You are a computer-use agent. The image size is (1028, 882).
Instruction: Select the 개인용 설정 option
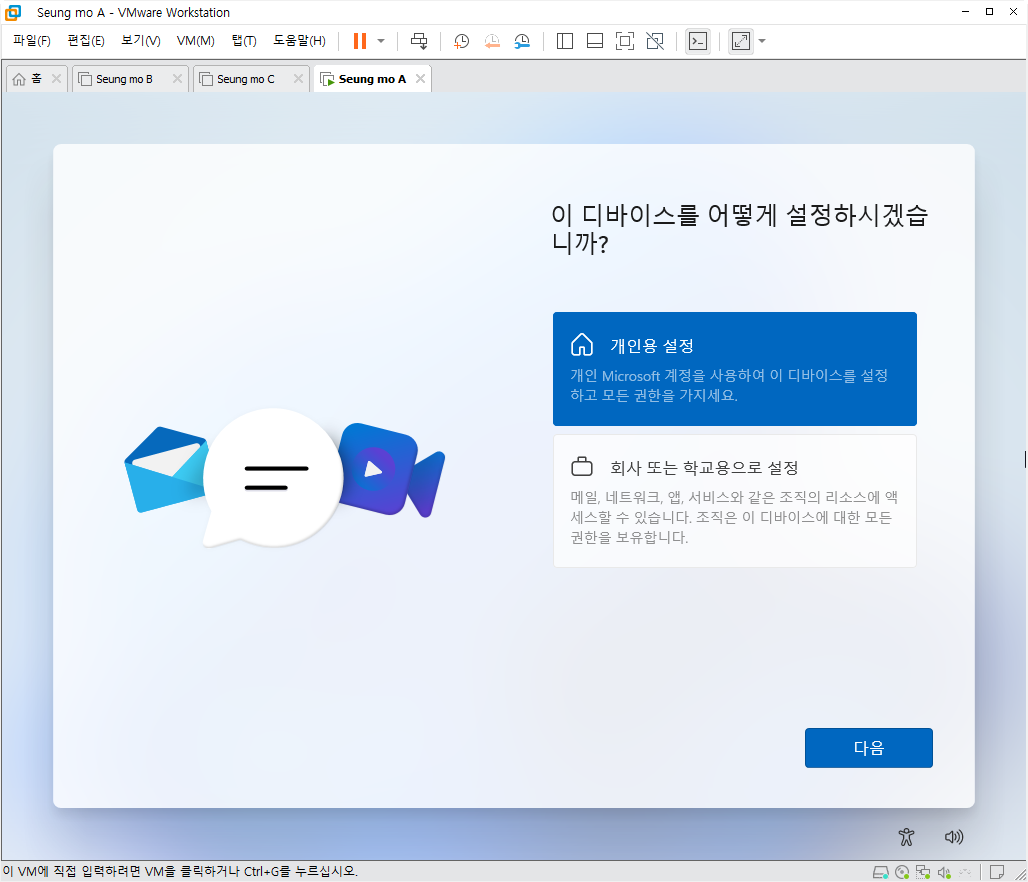point(734,369)
